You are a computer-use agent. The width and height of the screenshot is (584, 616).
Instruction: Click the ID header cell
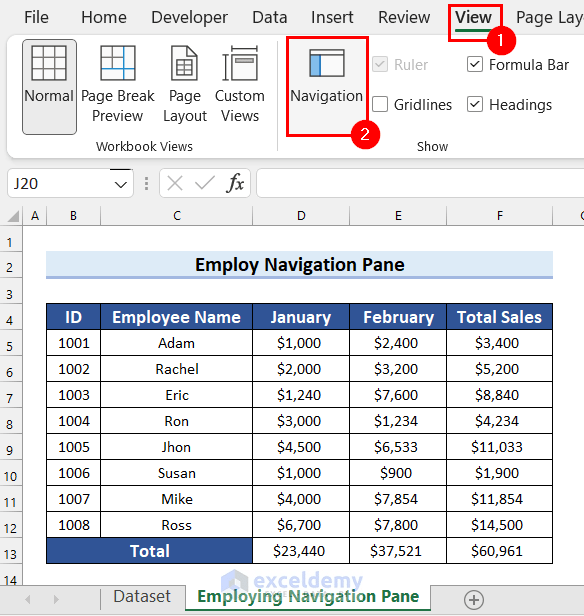(73, 317)
